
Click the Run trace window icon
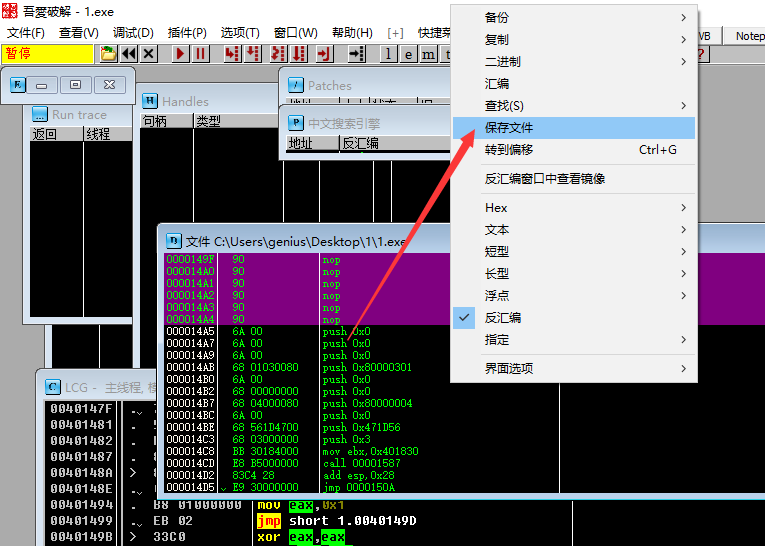[40, 114]
